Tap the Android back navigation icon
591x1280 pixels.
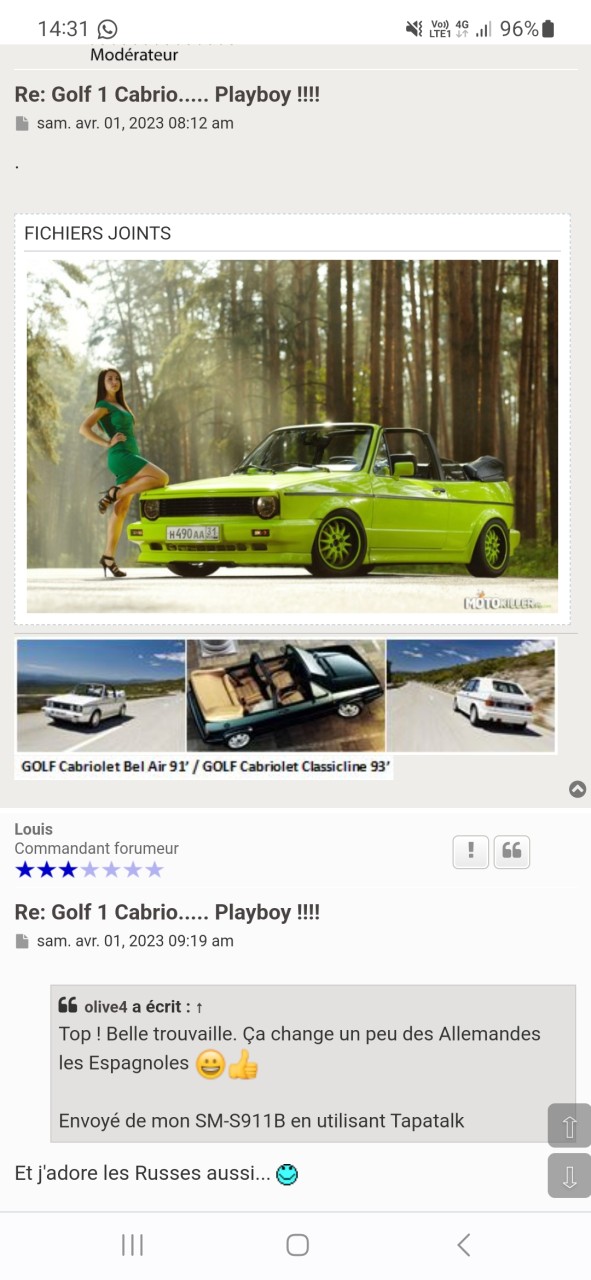[x=463, y=1244]
